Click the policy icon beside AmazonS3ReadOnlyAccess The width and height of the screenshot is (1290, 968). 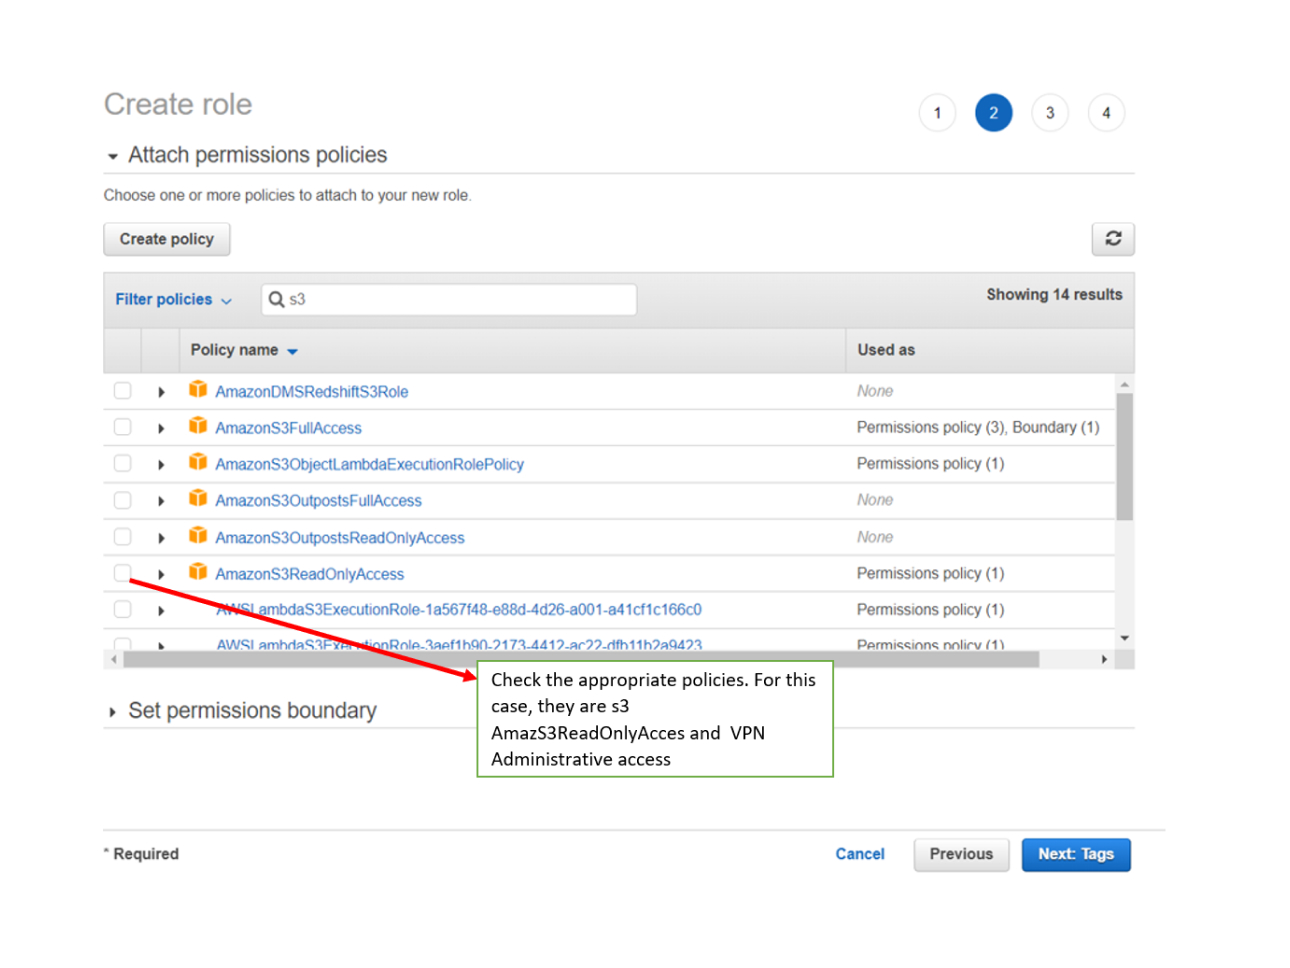(x=198, y=573)
